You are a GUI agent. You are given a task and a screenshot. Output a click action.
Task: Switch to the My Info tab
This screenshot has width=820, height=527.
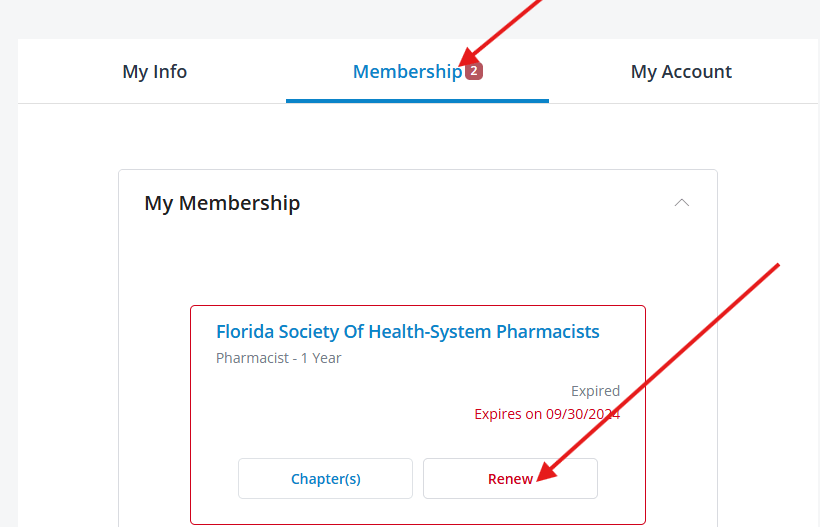pyautogui.click(x=154, y=72)
